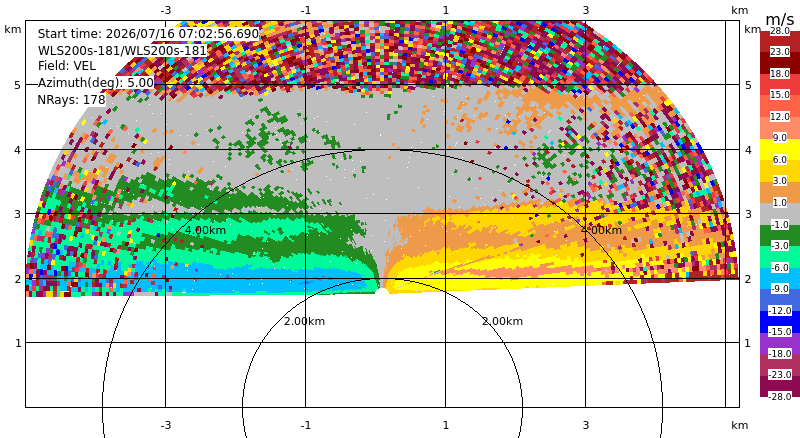Click the green -3.0 colorbar segment

780,235
